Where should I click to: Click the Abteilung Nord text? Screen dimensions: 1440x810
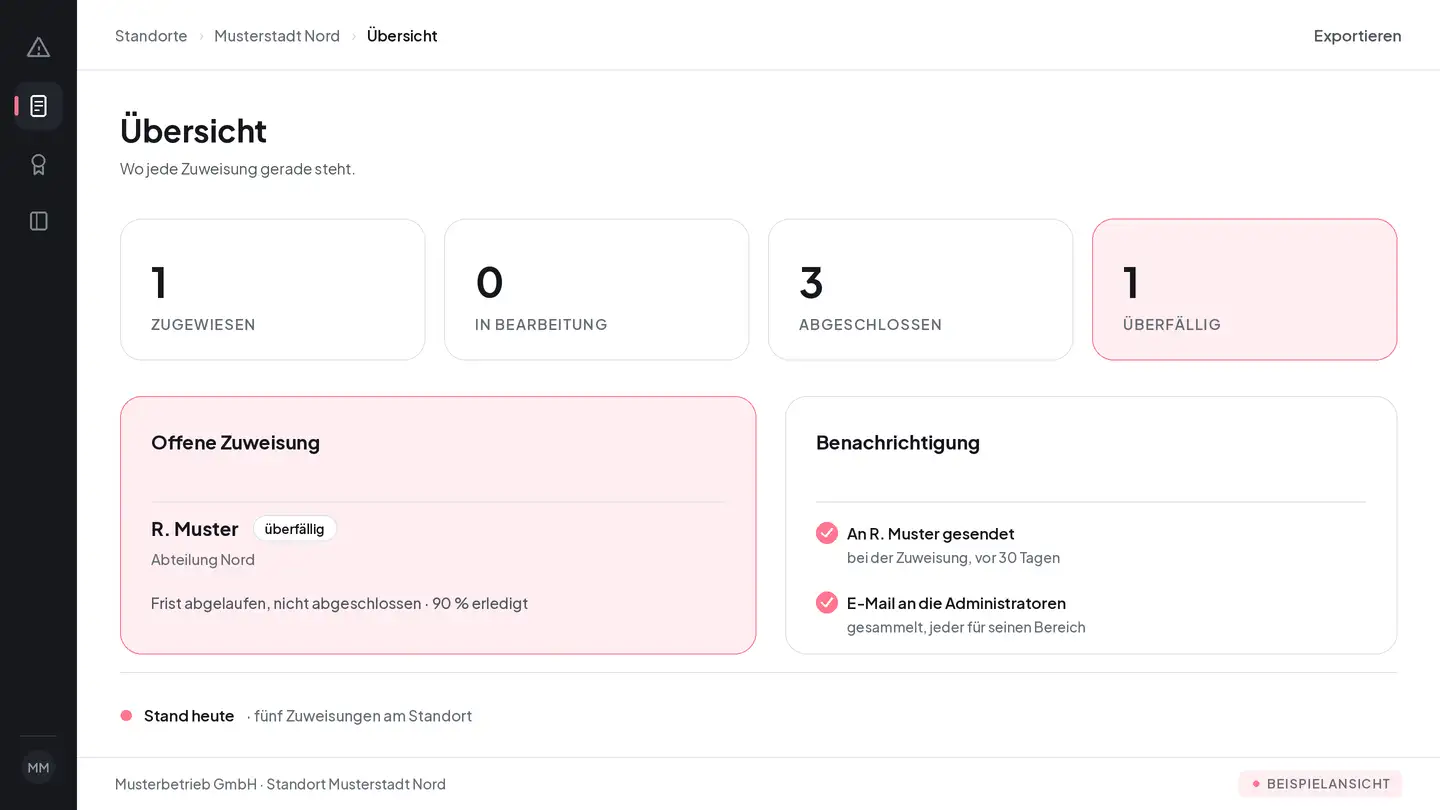pos(203,560)
